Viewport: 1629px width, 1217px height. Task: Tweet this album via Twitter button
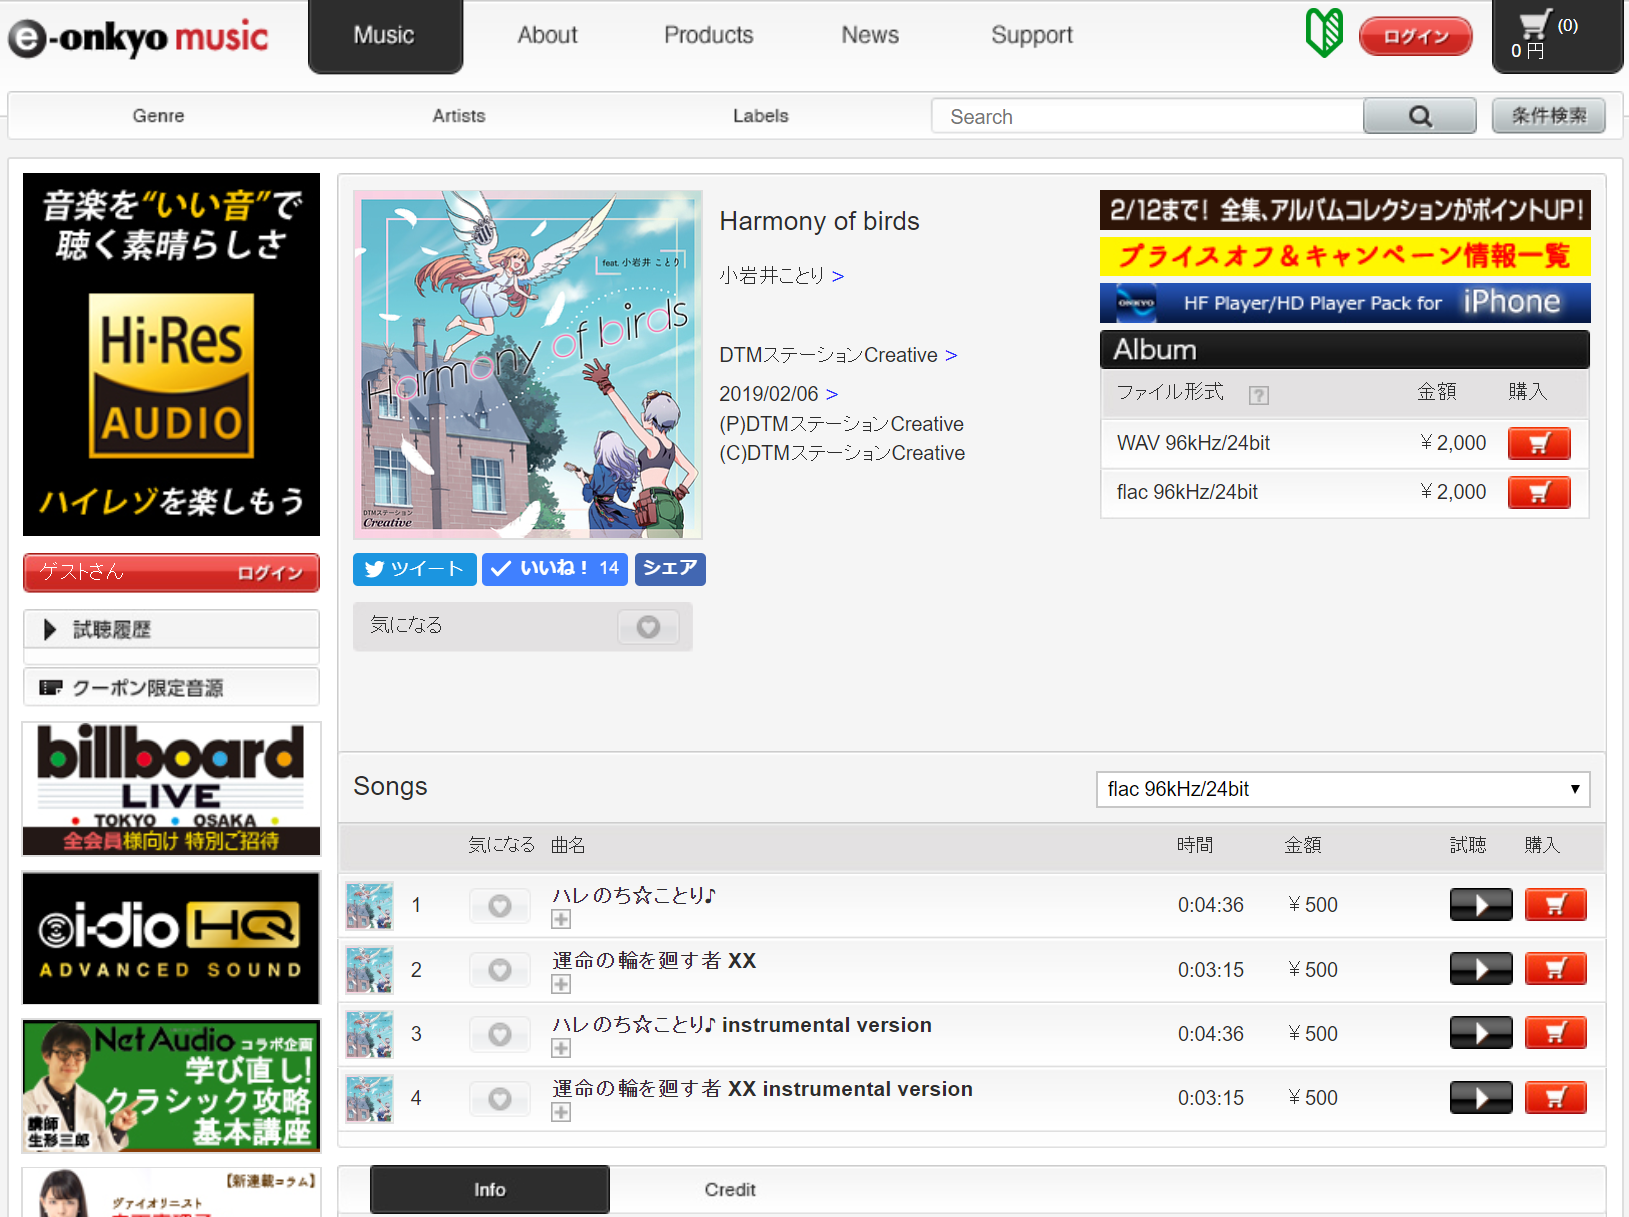pyautogui.click(x=415, y=569)
